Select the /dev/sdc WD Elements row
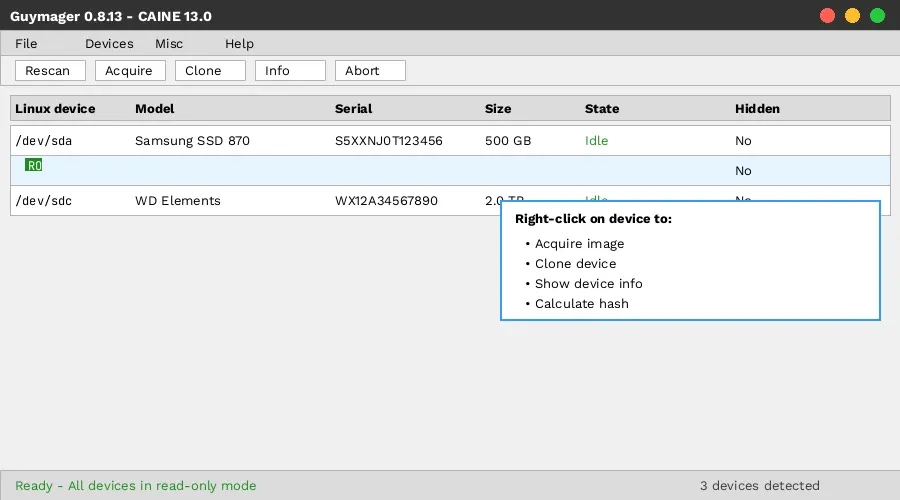The width and height of the screenshot is (900, 500). (250, 201)
